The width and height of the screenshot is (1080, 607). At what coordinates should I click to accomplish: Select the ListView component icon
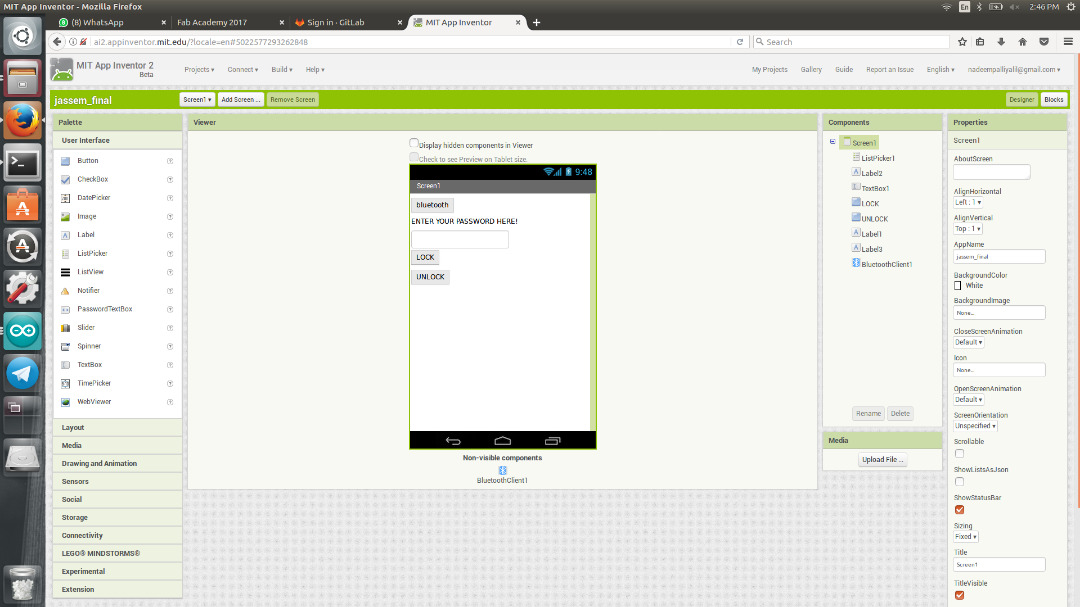tap(65, 272)
